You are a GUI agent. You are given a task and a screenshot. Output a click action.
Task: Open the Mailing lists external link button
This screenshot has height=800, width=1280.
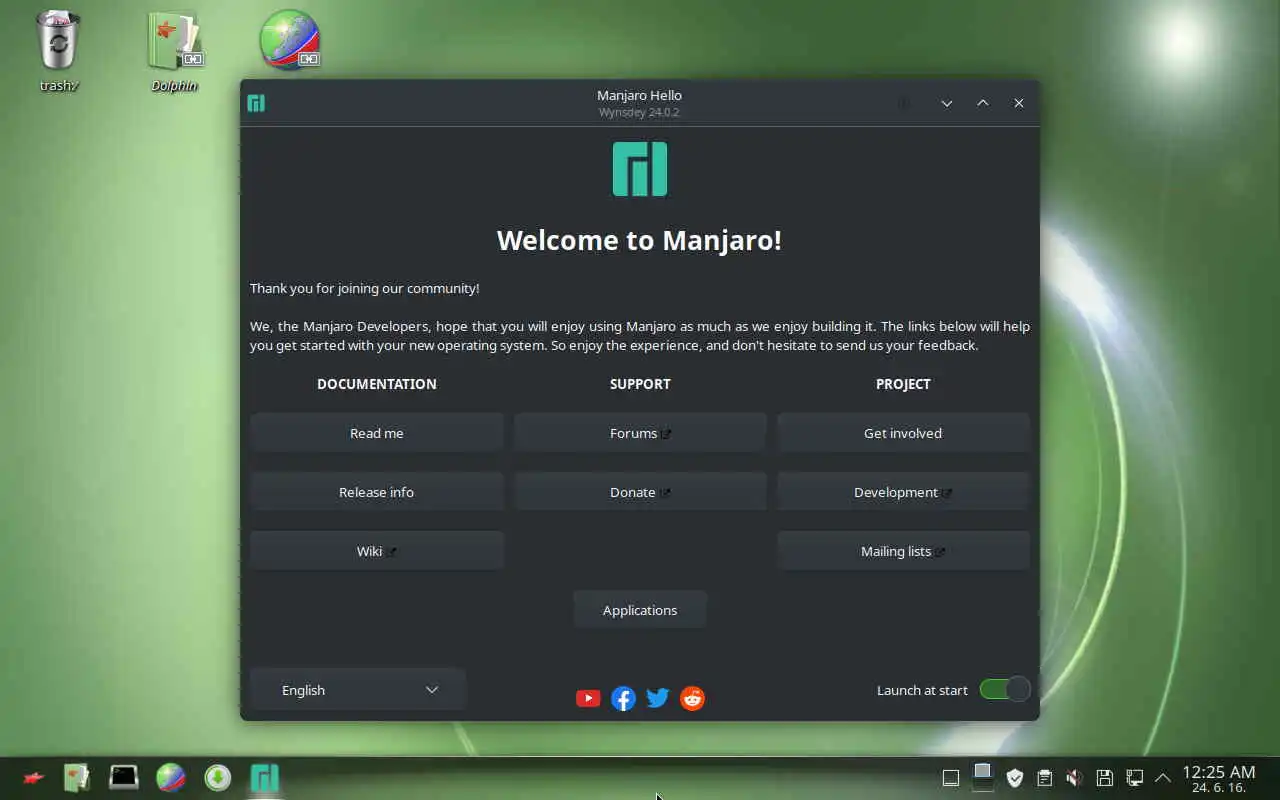pyautogui.click(x=903, y=551)
